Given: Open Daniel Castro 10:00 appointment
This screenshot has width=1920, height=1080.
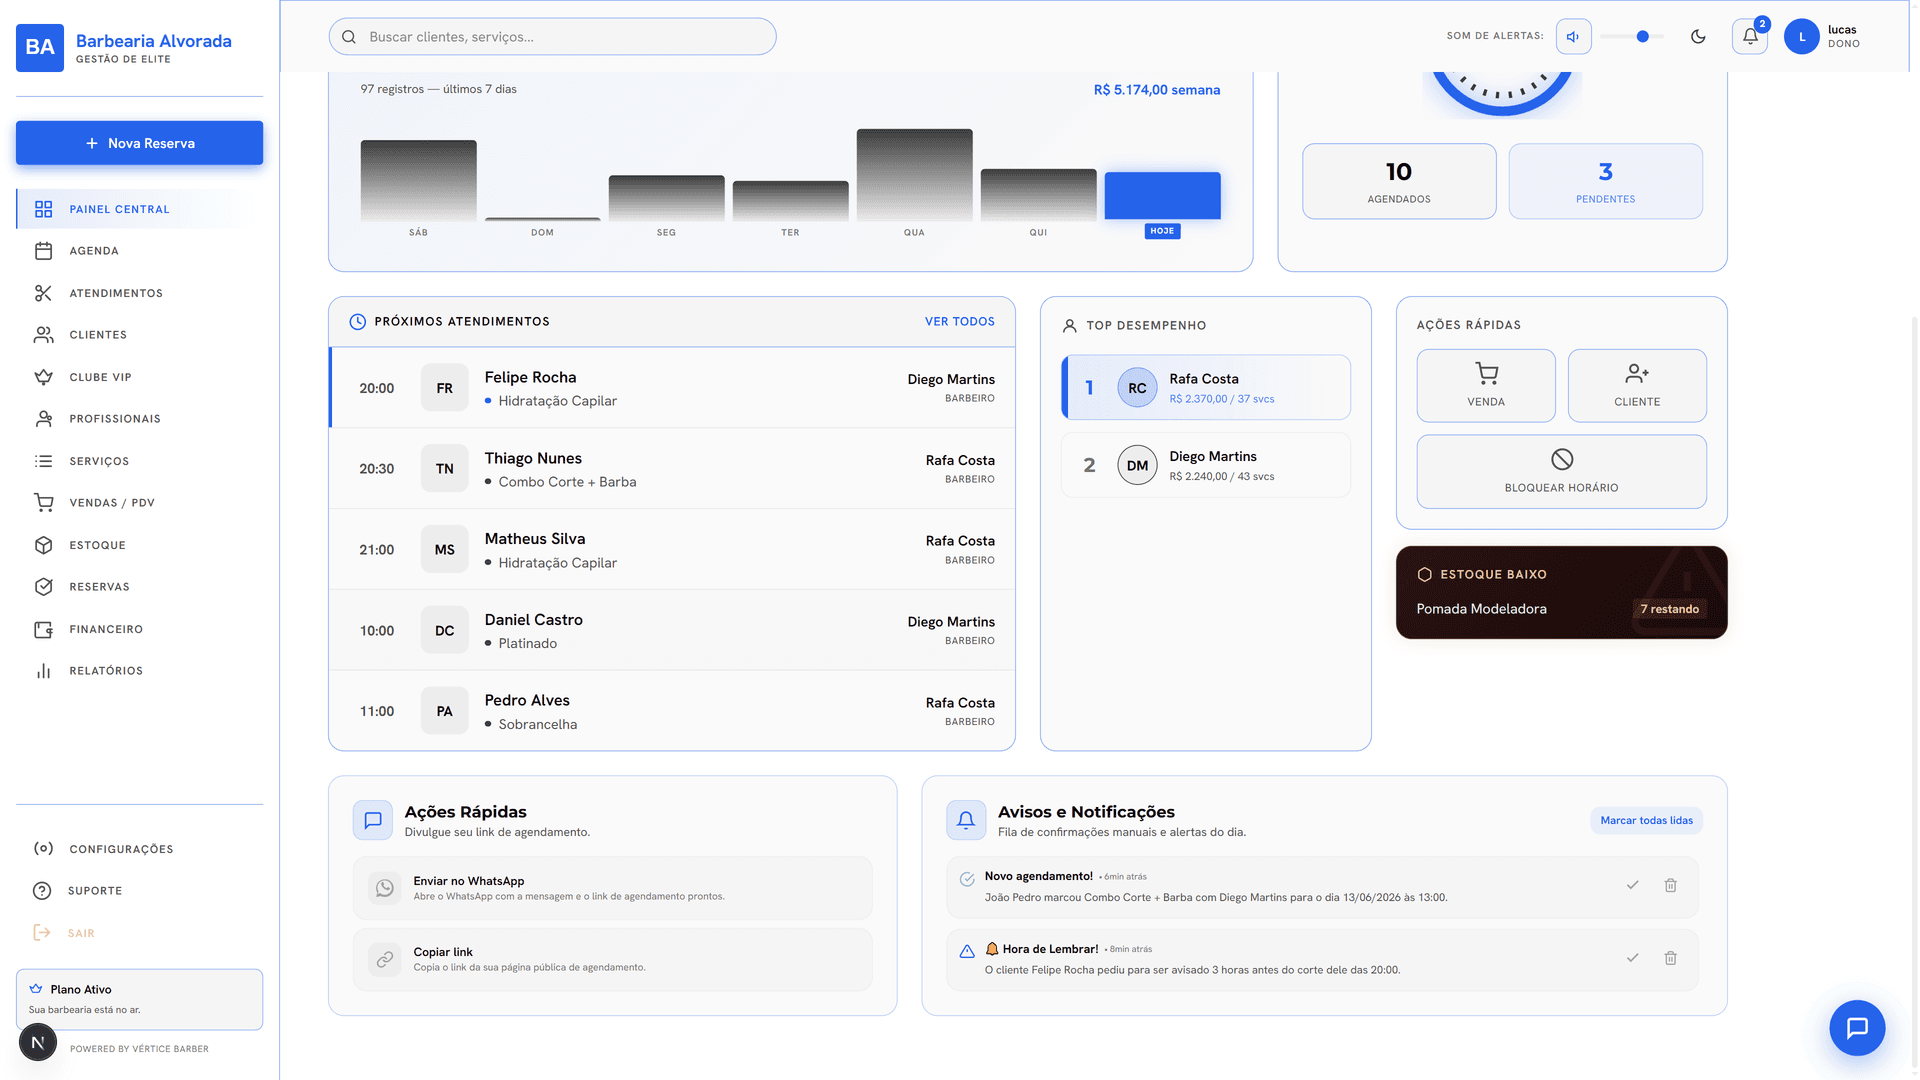Looking at the screenshot, I should pos(672,631).
